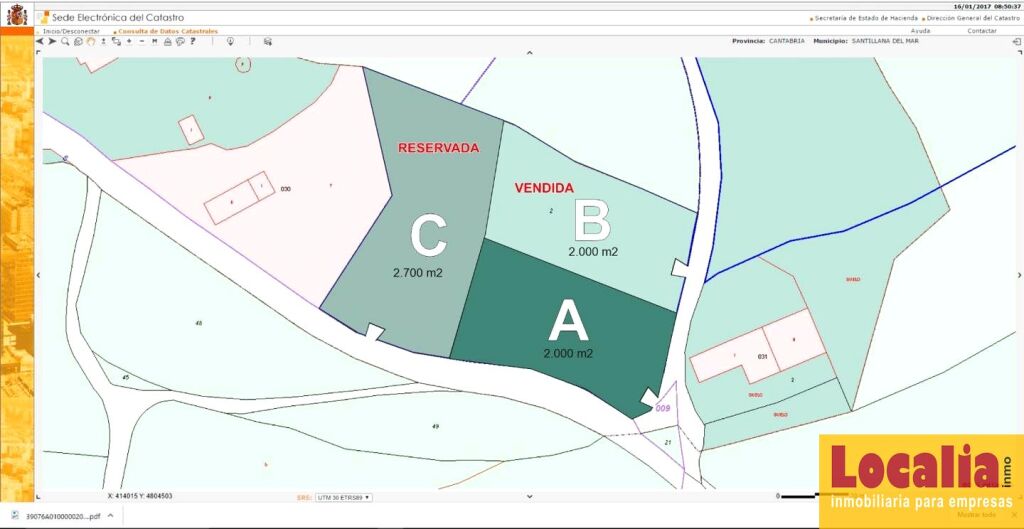This screenshot has width=1024, height=529.
Task: Click the back arrow navigation icon
Action: [40, 42]
